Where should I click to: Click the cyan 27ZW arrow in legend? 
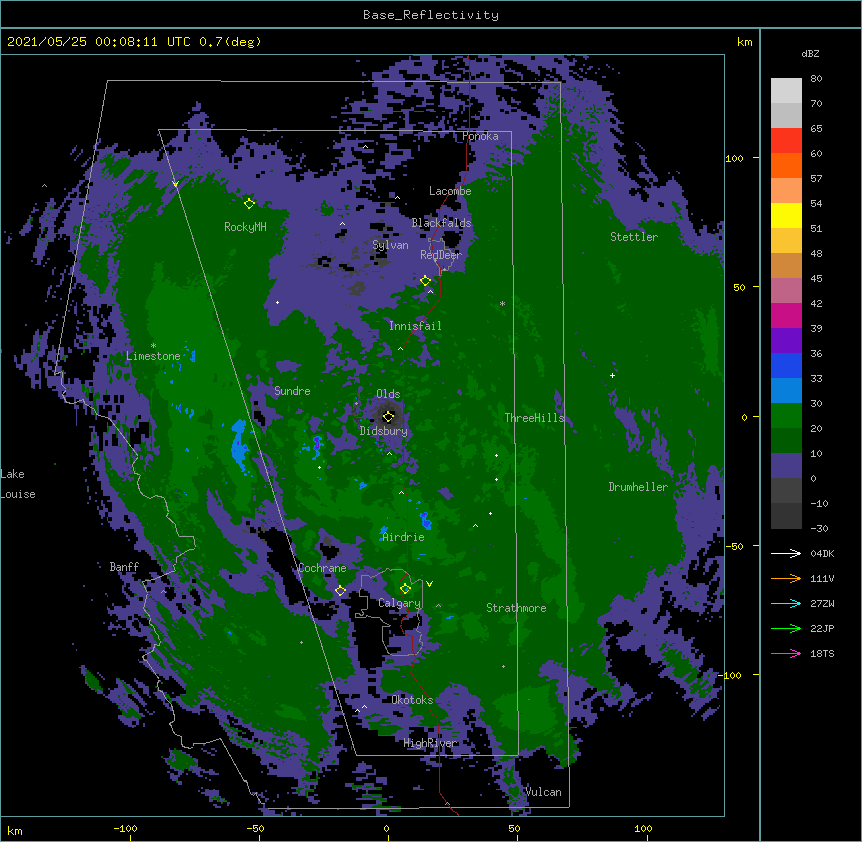click(786, 603)
